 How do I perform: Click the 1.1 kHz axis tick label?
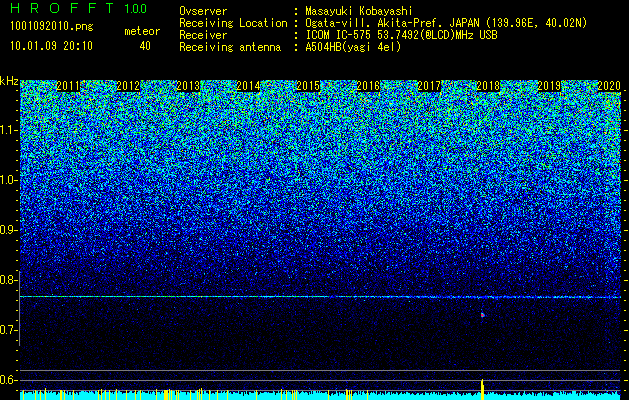(x=8, y=130)
